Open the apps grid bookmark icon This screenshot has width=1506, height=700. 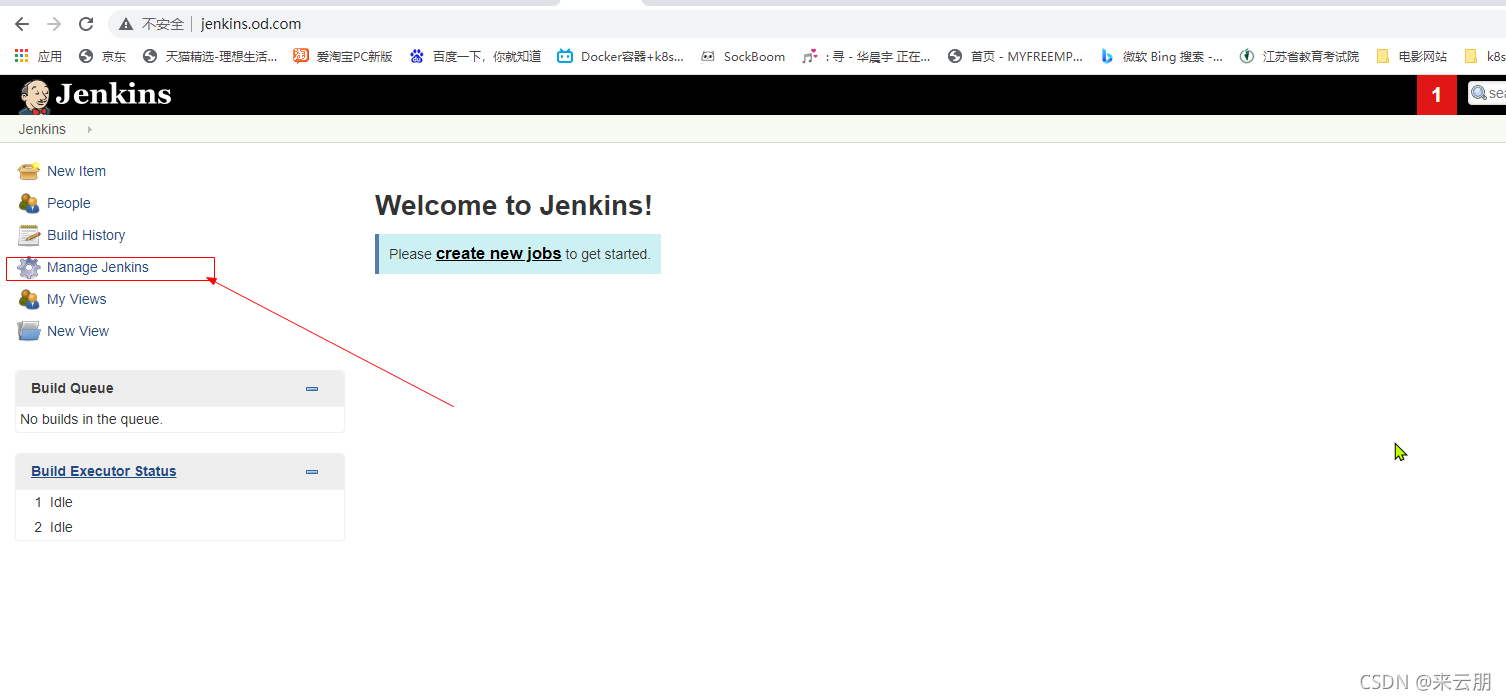coord(21,56)
